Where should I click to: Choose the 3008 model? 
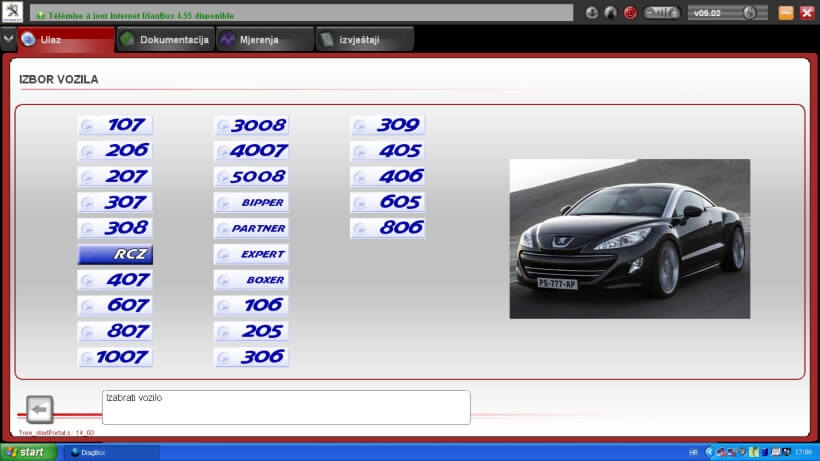coord(251,125)
